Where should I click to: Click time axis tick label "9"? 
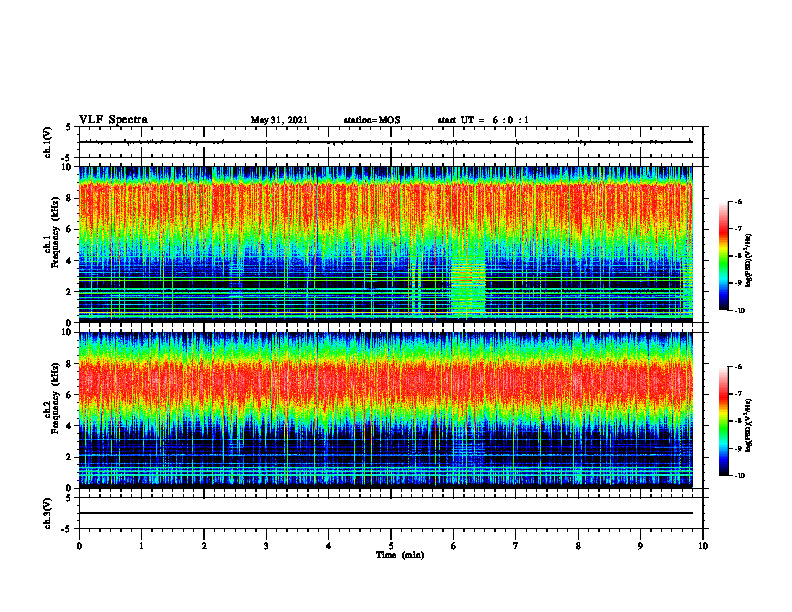[x=640, y=546]
